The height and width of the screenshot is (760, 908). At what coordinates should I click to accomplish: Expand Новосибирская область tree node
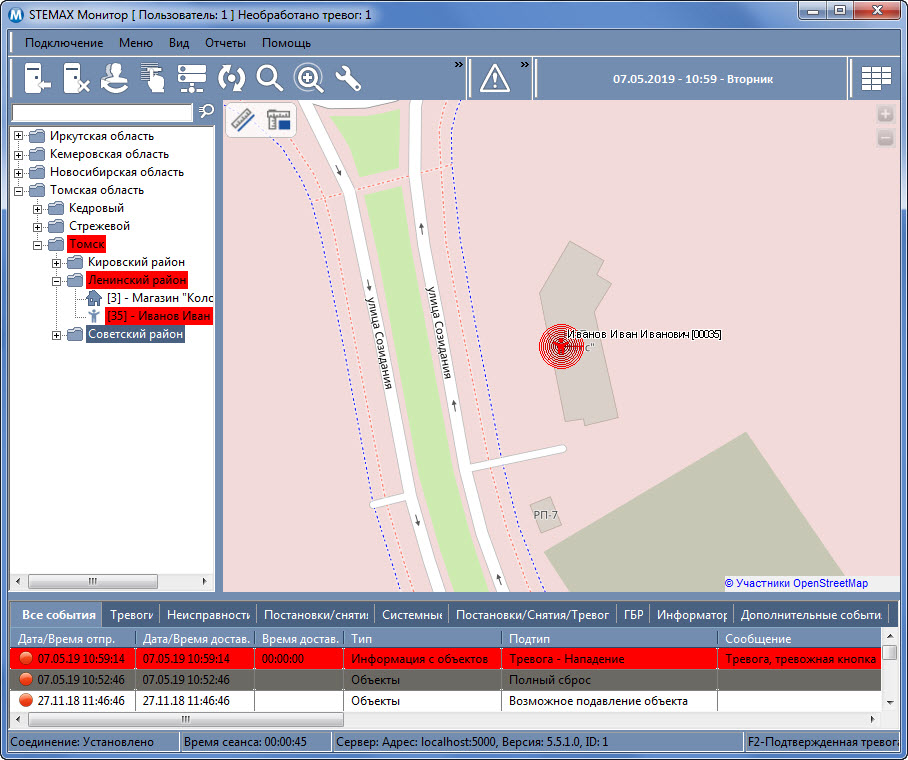click(x=19, y=173)
